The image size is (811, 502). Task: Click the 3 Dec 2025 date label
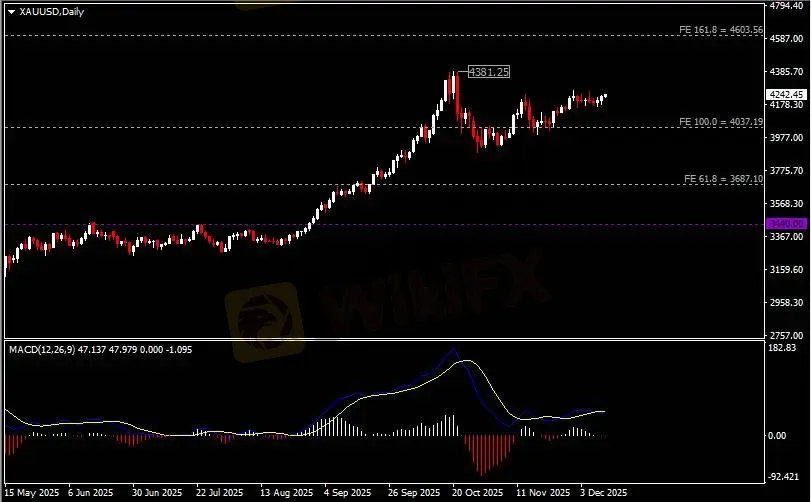coord(602,493)
